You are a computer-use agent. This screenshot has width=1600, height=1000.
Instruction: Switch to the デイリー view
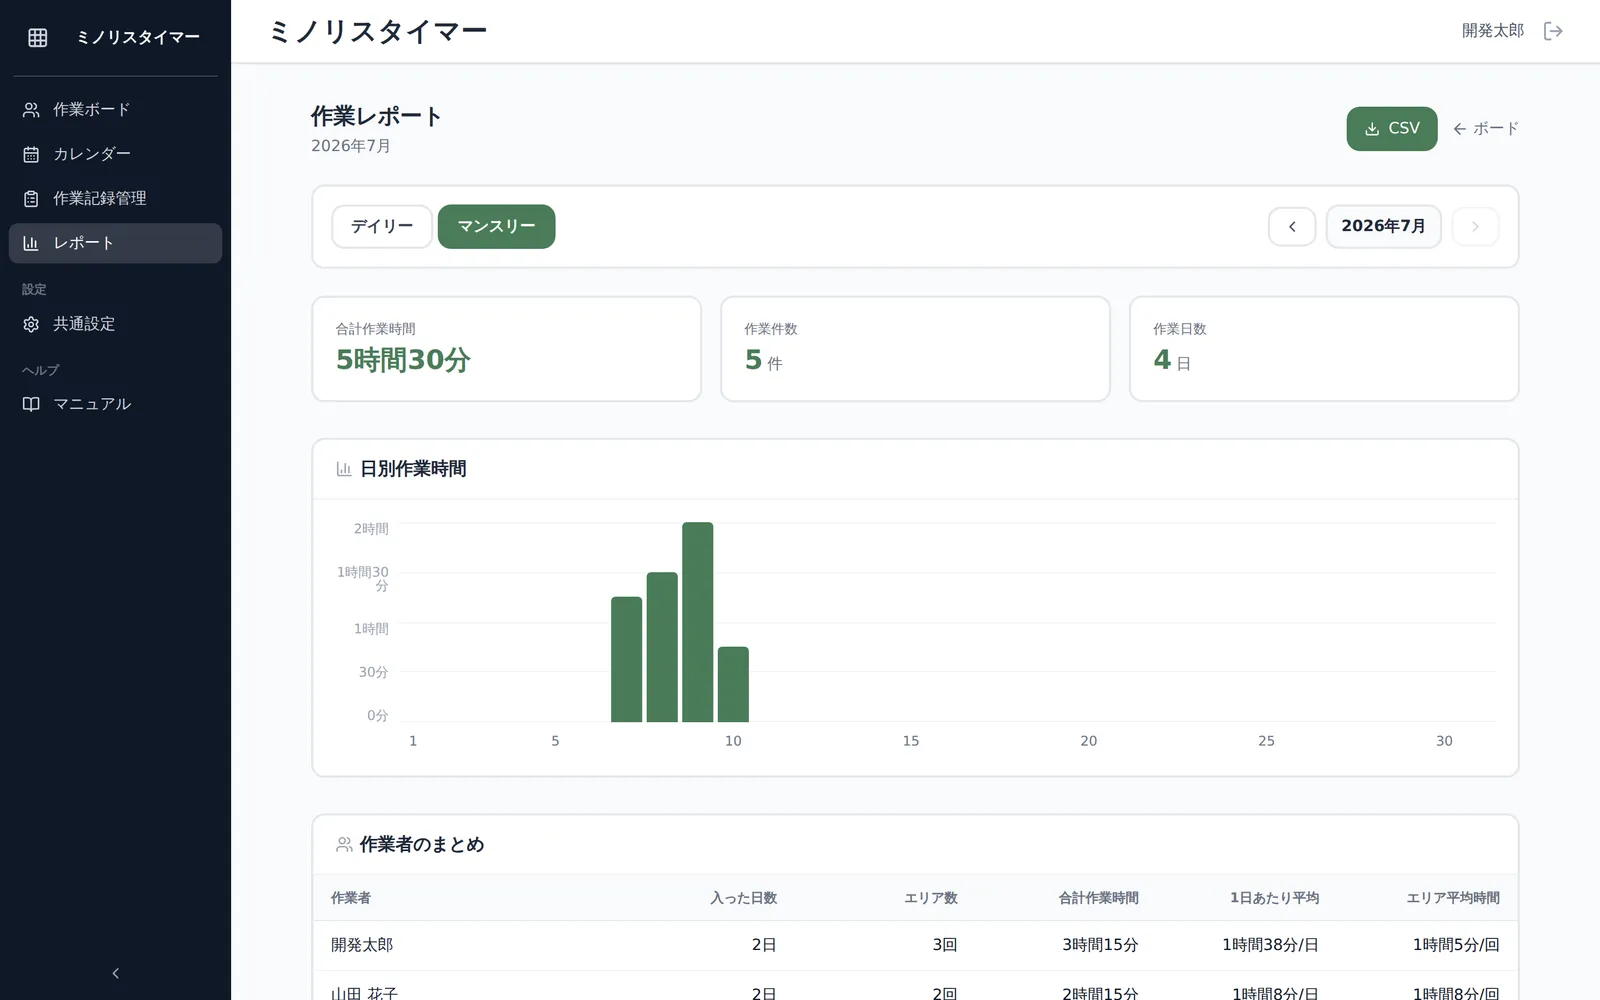pos(382,227)
